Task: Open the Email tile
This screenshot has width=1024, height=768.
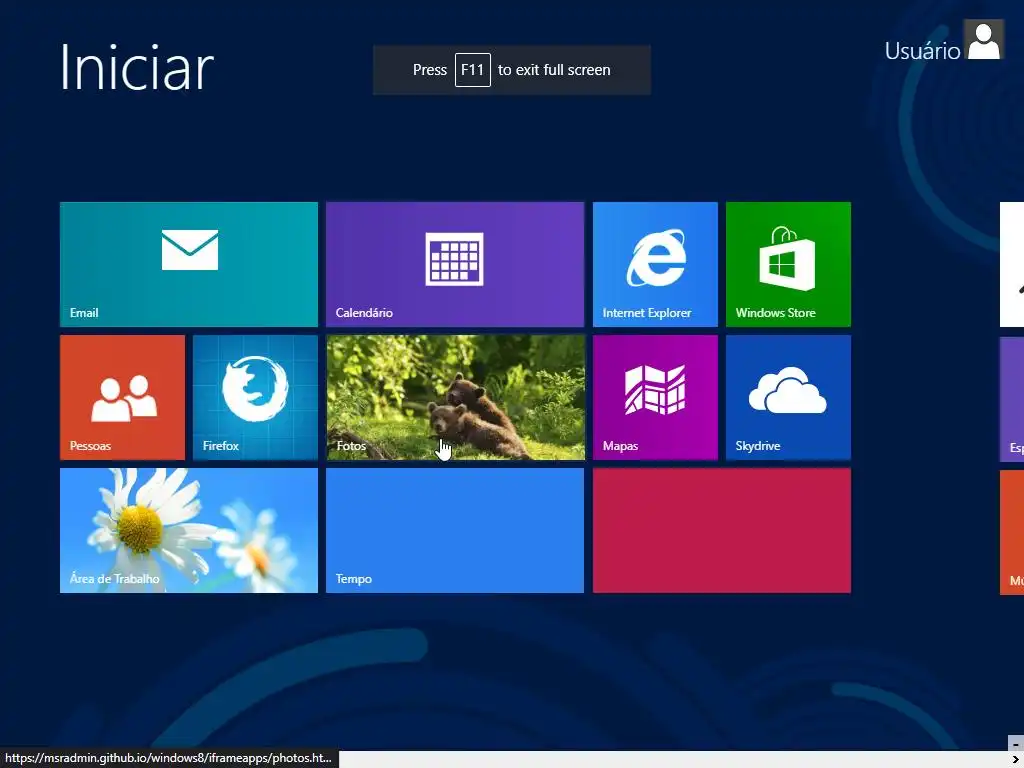Action: (189, 264)
